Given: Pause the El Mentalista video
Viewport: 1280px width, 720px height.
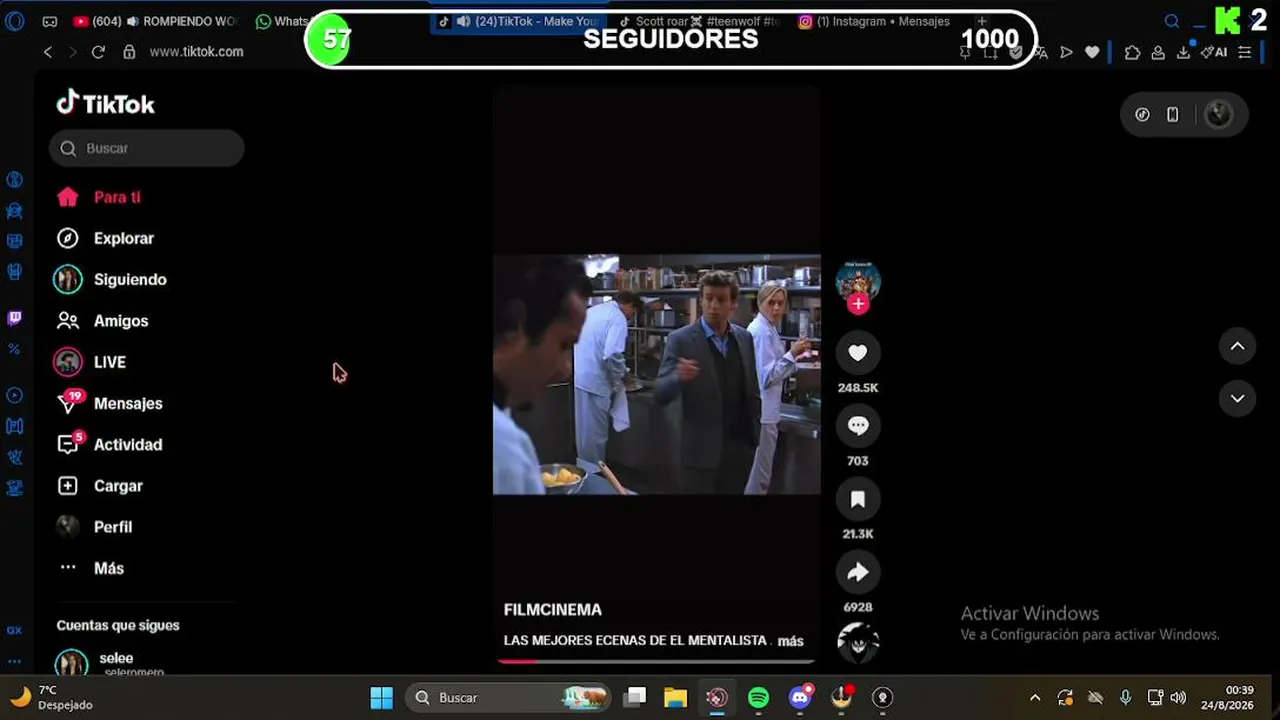Looking at the screenshot, I should (x=657, y=374).
